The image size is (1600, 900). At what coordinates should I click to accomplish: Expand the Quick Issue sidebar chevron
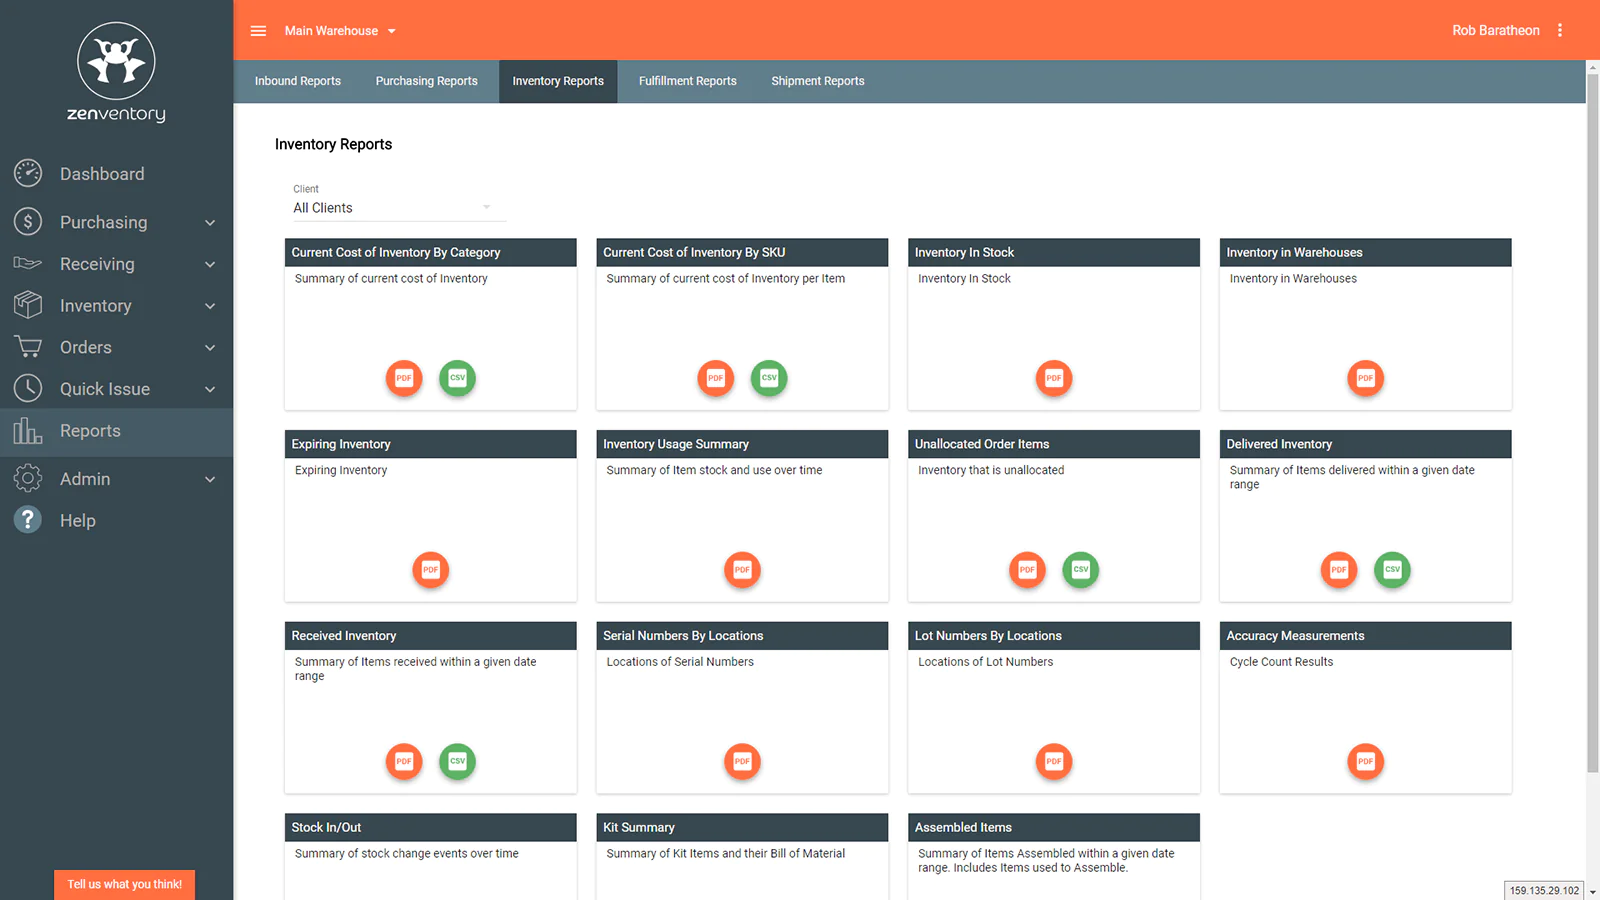[210, 389]
